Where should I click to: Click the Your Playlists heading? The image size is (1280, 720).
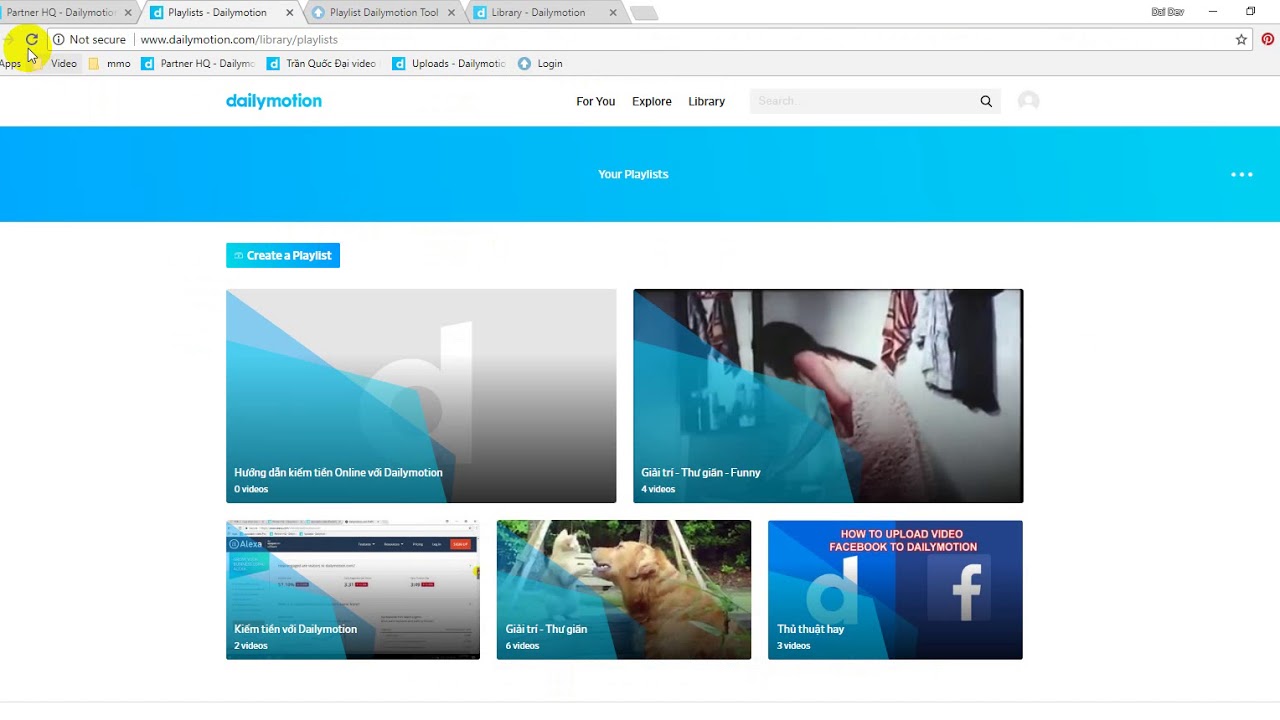coord(633,174)
